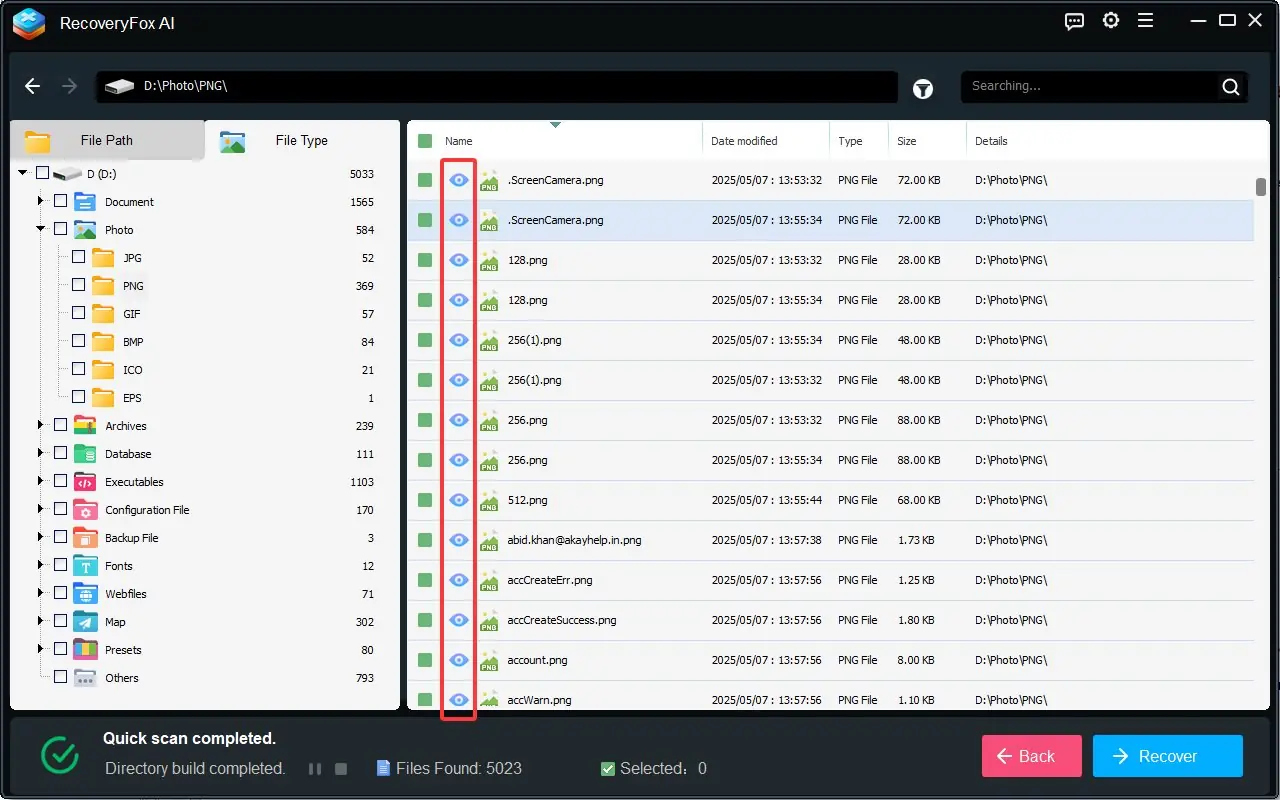Click the D:\Photo\PNG\ path field

[497, 87]
